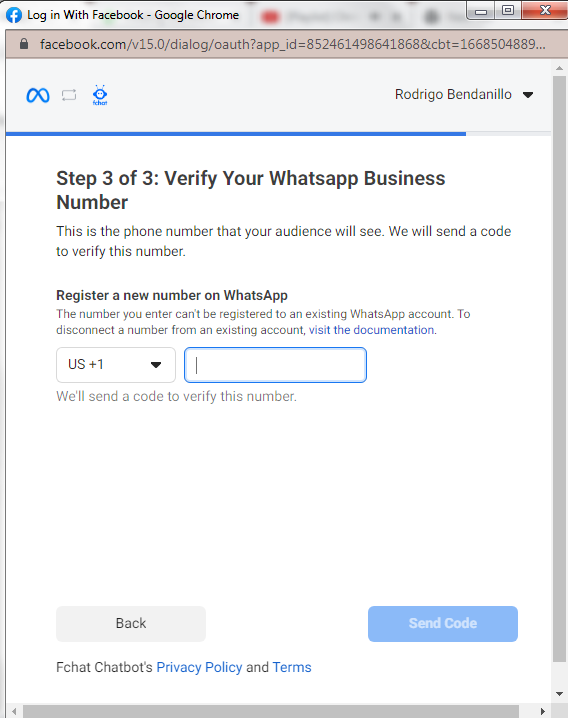Click the horizontal scrollbar right arrow
The height and width of the screenshot is (718, 568).
click(543, 711)
